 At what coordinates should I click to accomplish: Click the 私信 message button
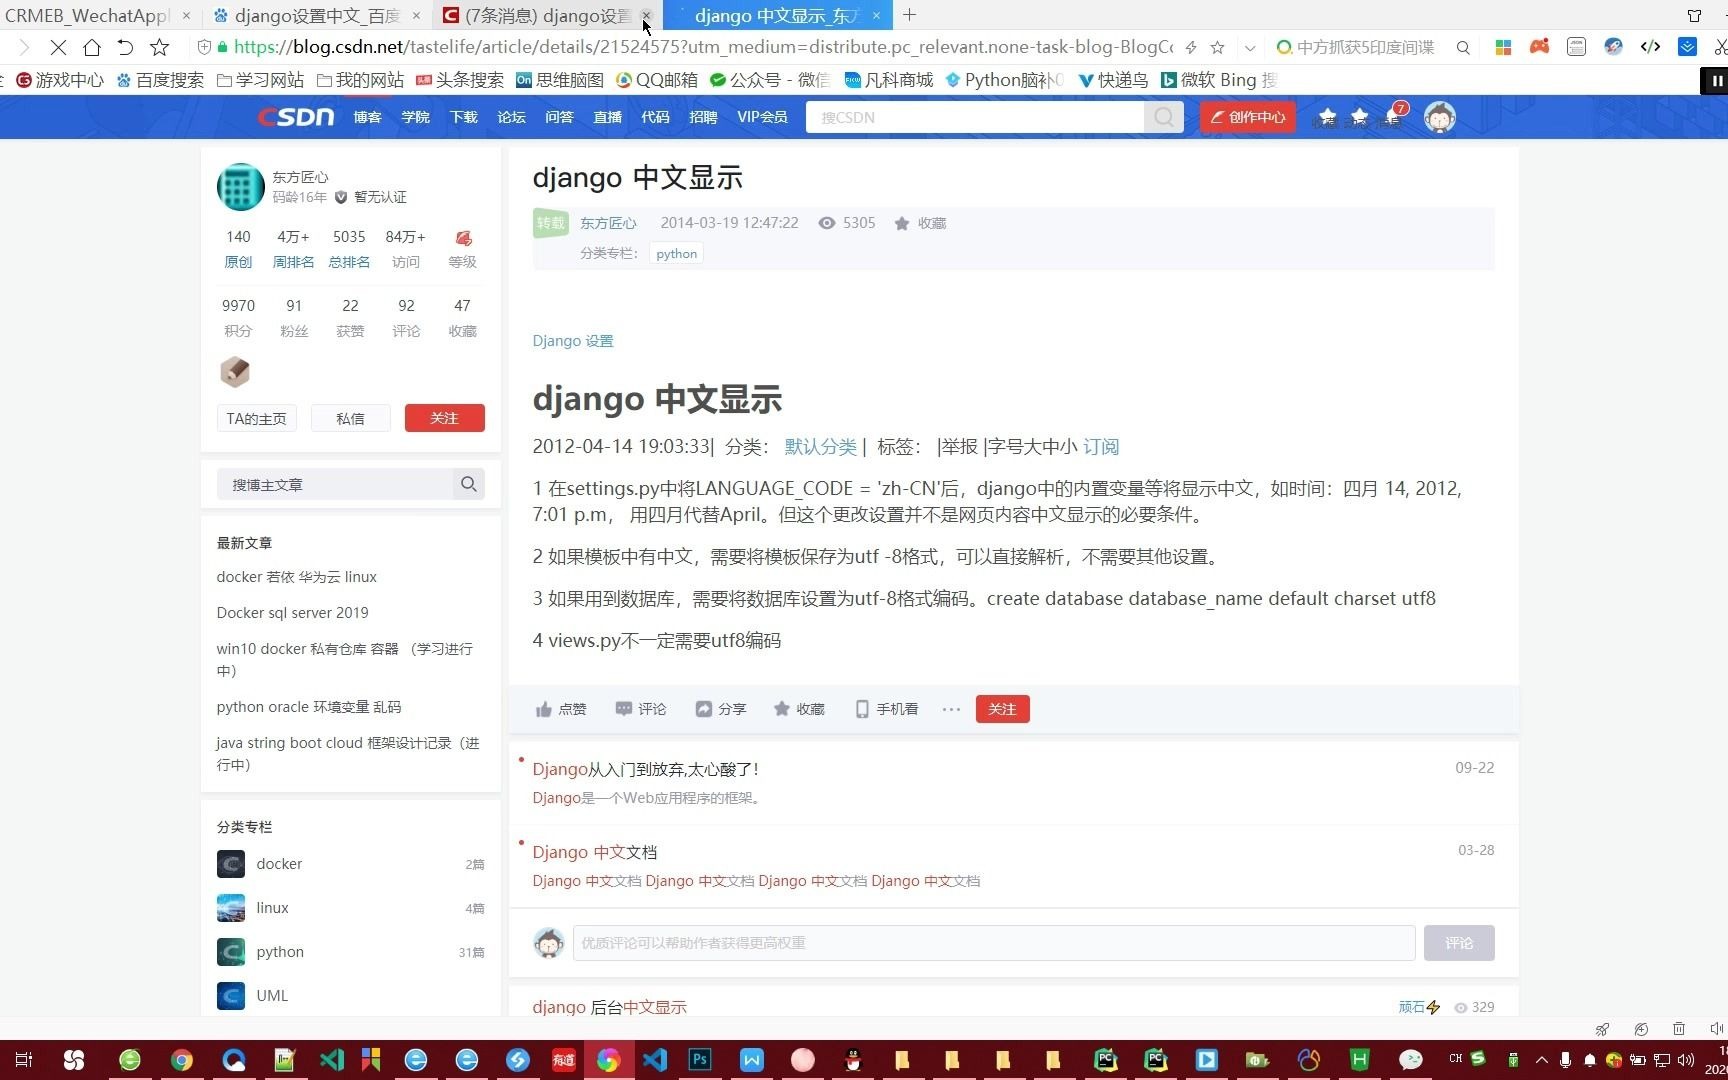(350, 418)
